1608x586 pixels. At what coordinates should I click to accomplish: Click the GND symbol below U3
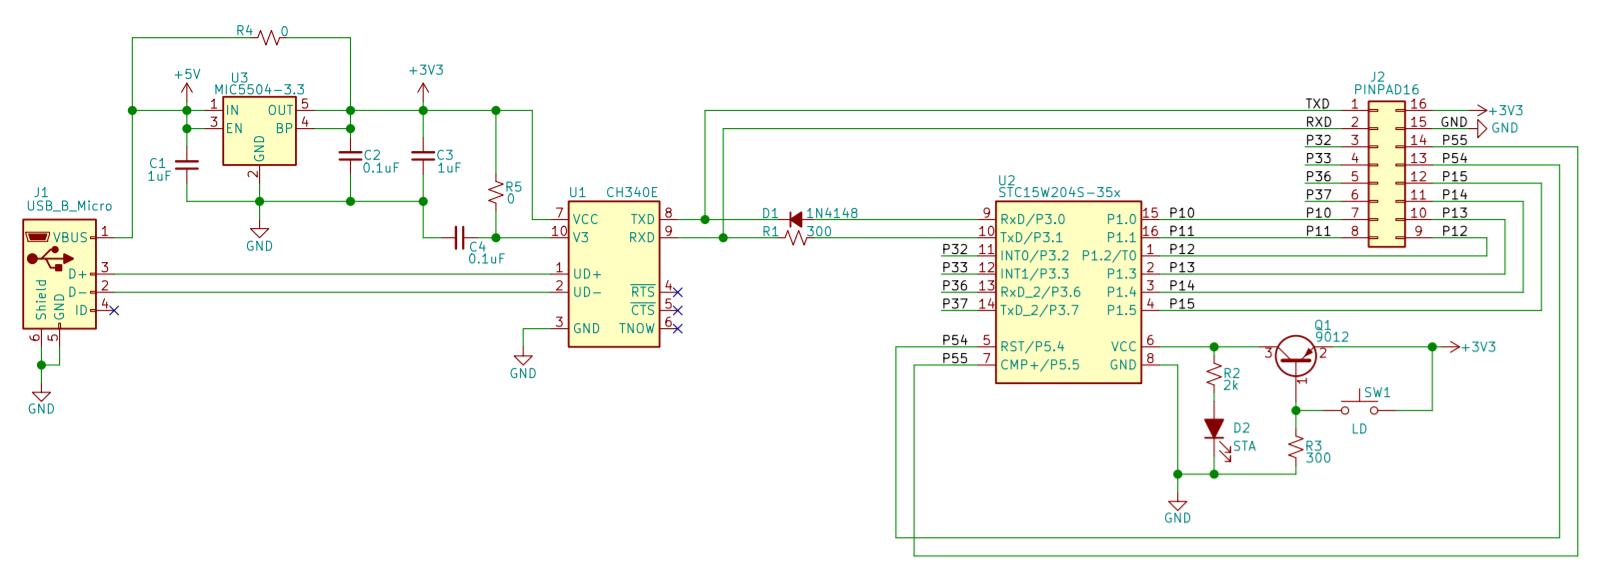(x=259, y=233)
